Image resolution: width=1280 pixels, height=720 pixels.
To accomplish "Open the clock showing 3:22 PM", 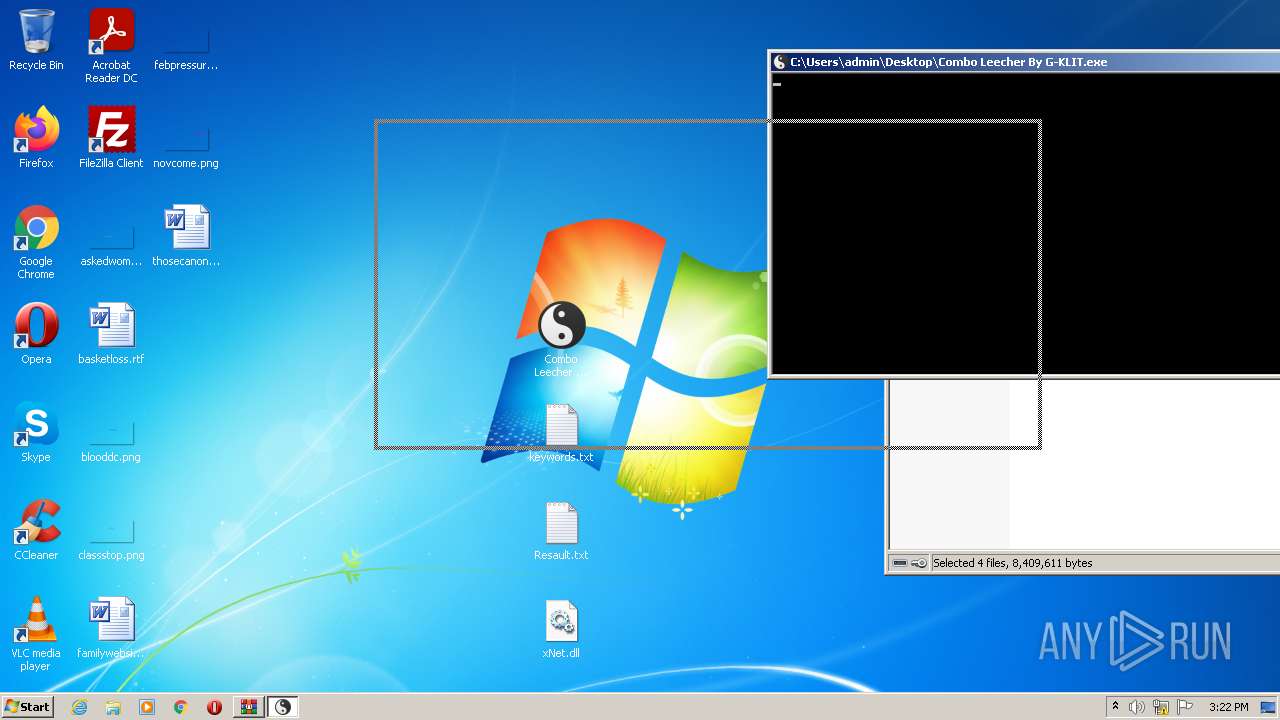I will 1228,707.
